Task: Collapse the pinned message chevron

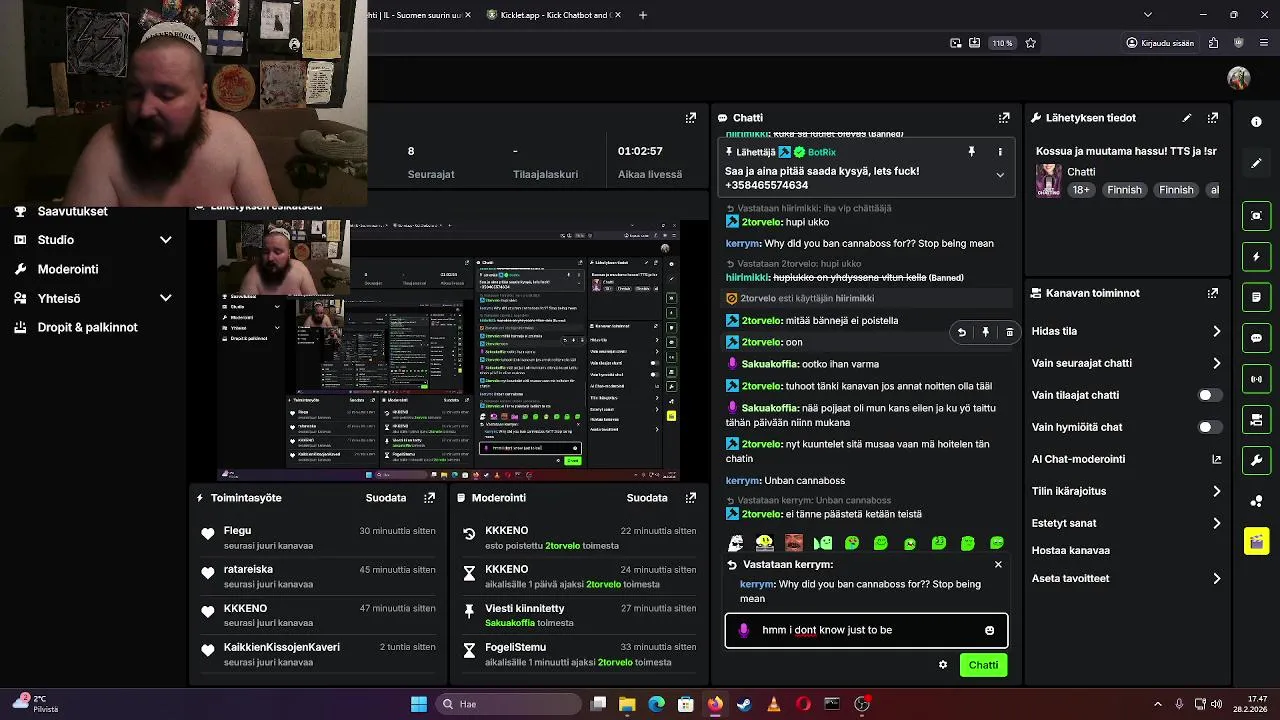Action: pyautogui.click(x=1000, y=175)
